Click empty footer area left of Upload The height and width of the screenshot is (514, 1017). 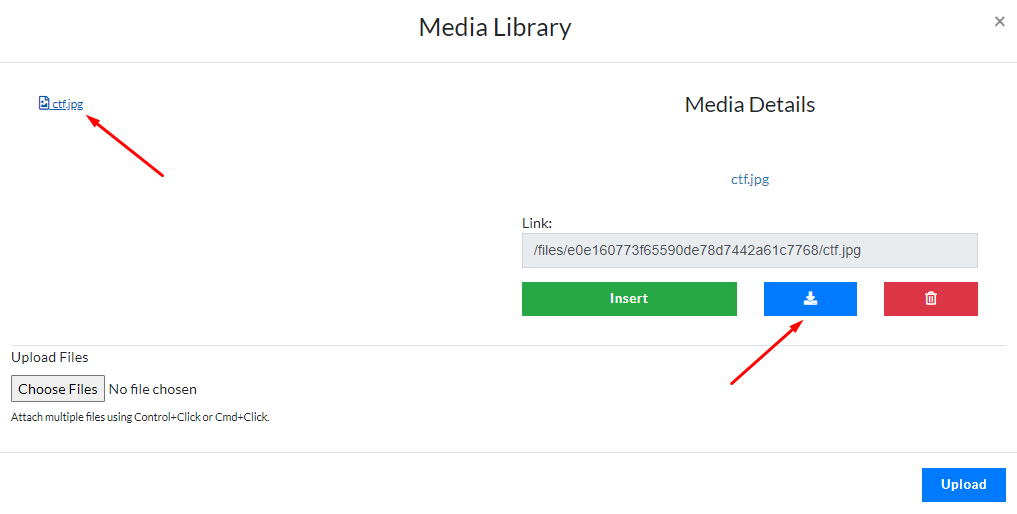click(450, 484)
